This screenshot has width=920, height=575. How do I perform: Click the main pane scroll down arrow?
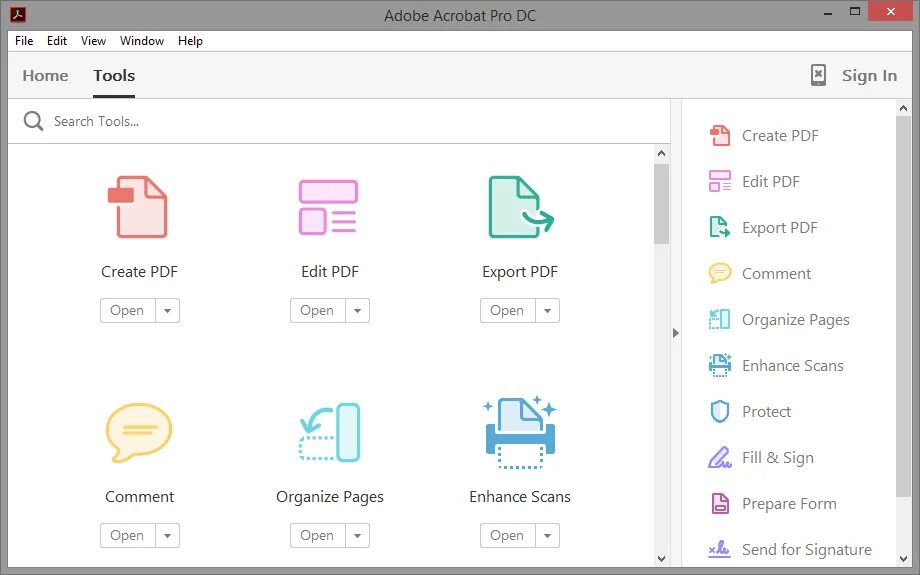click(x=661, y=559)
